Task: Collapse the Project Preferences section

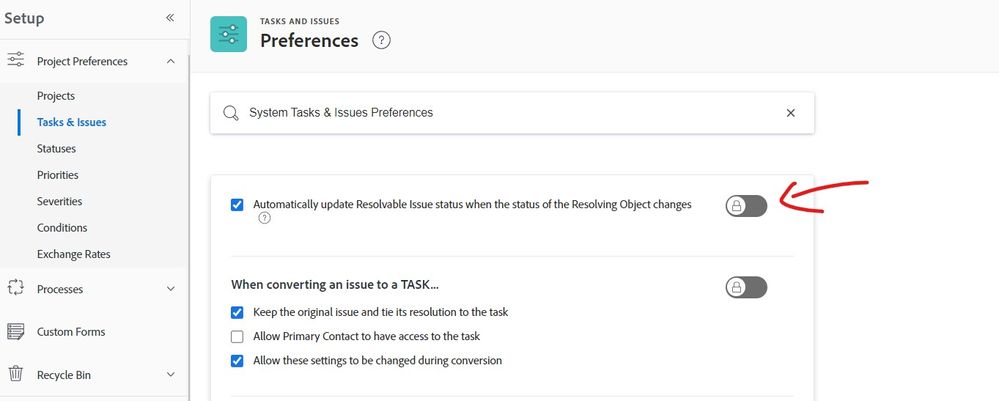Action: 170,61
